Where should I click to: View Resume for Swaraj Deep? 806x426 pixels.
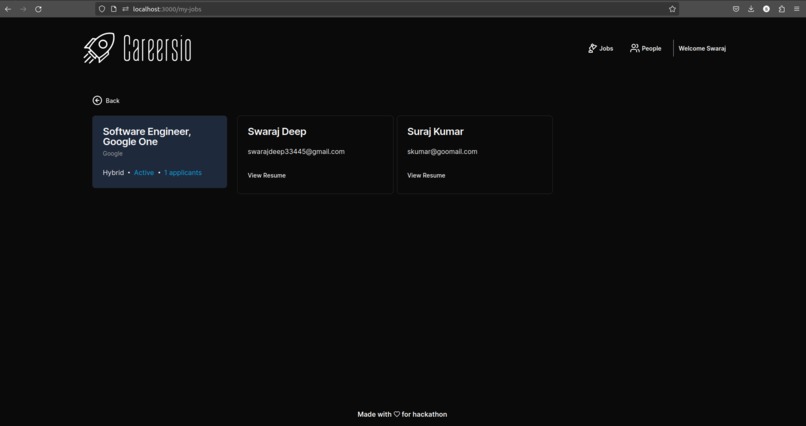(267, 175)
